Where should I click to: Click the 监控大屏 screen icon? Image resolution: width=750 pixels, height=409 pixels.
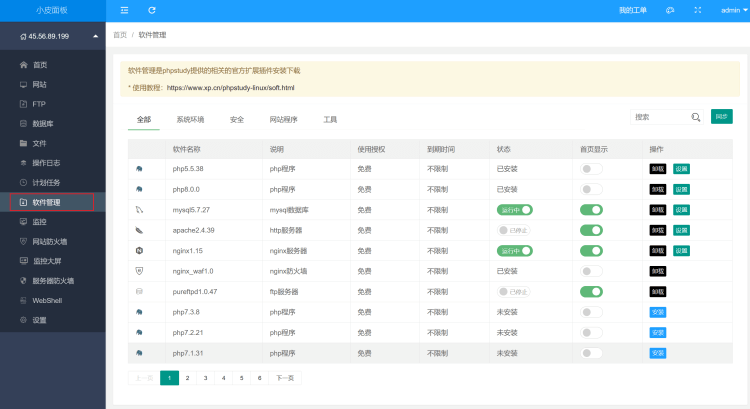pos(23,261)
